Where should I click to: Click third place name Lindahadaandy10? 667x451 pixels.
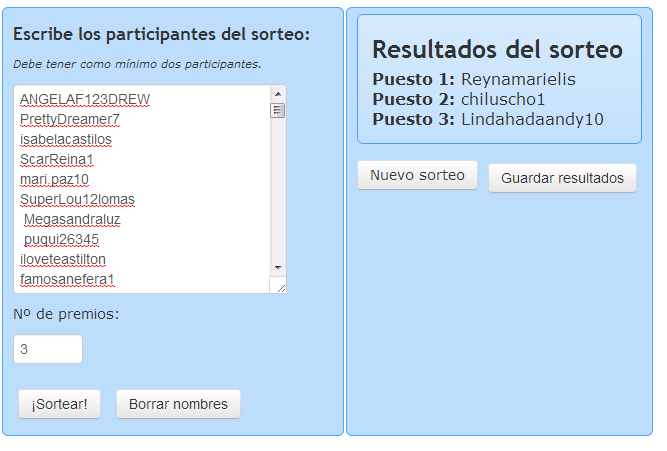tap(532, 119)
